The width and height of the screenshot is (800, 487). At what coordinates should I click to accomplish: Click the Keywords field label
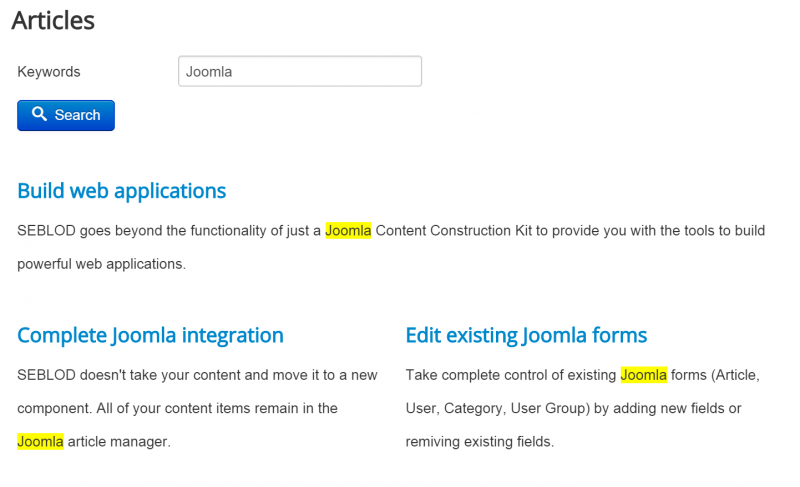[49, 72]
